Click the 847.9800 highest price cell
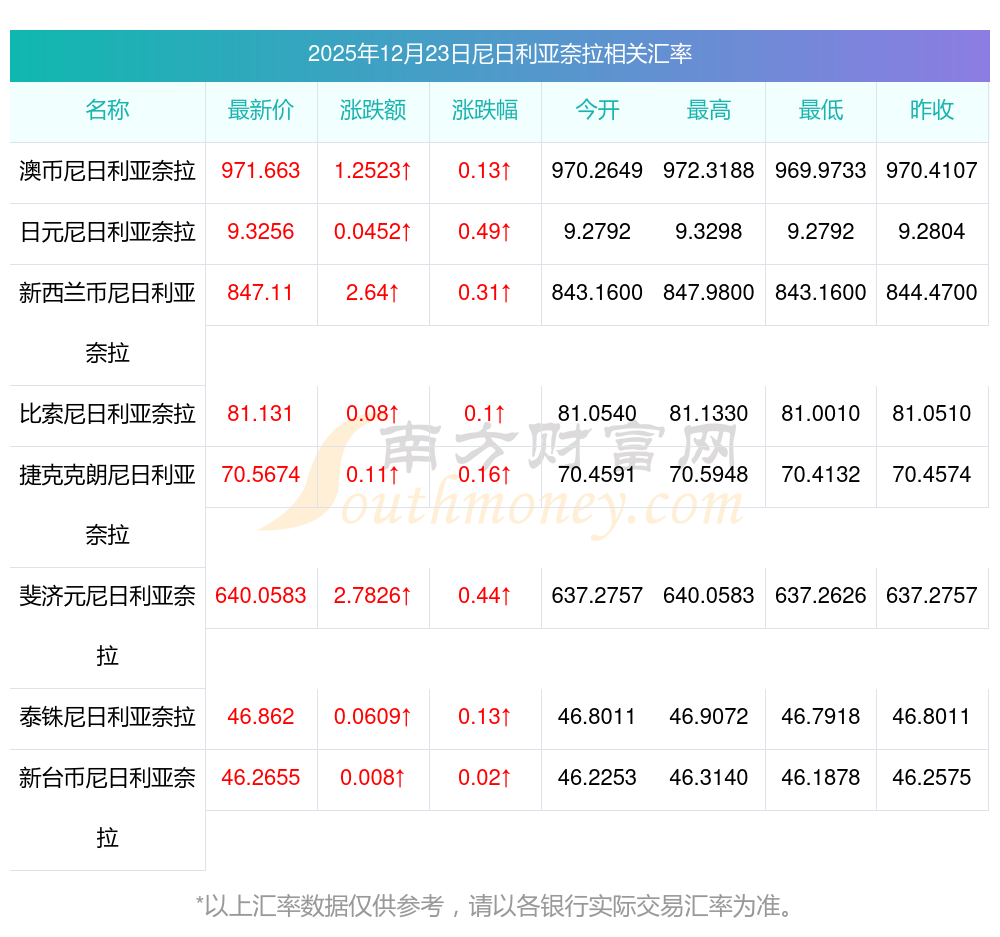1000x937 pixels. [x=709, y=293]
